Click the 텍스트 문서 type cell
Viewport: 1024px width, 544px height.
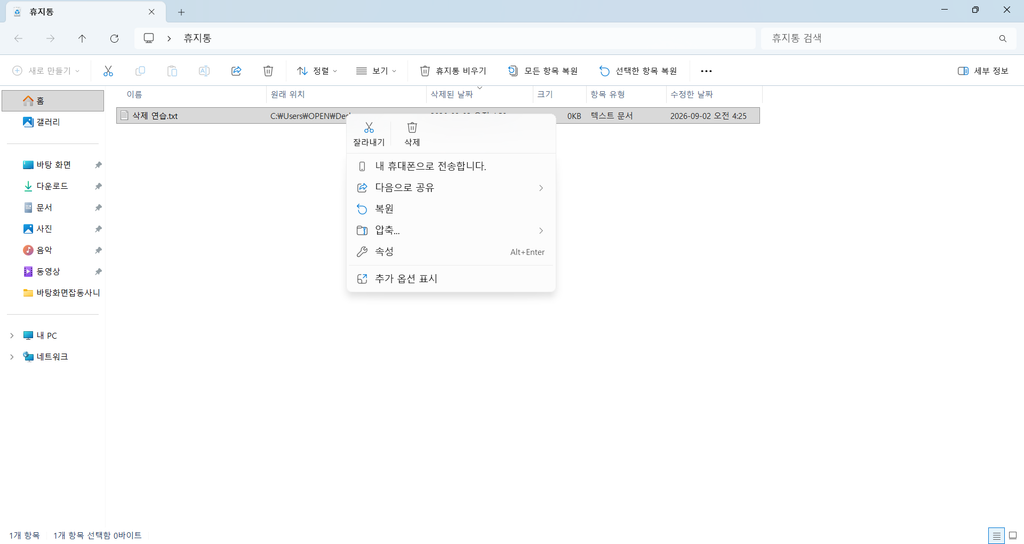[612, 116]
